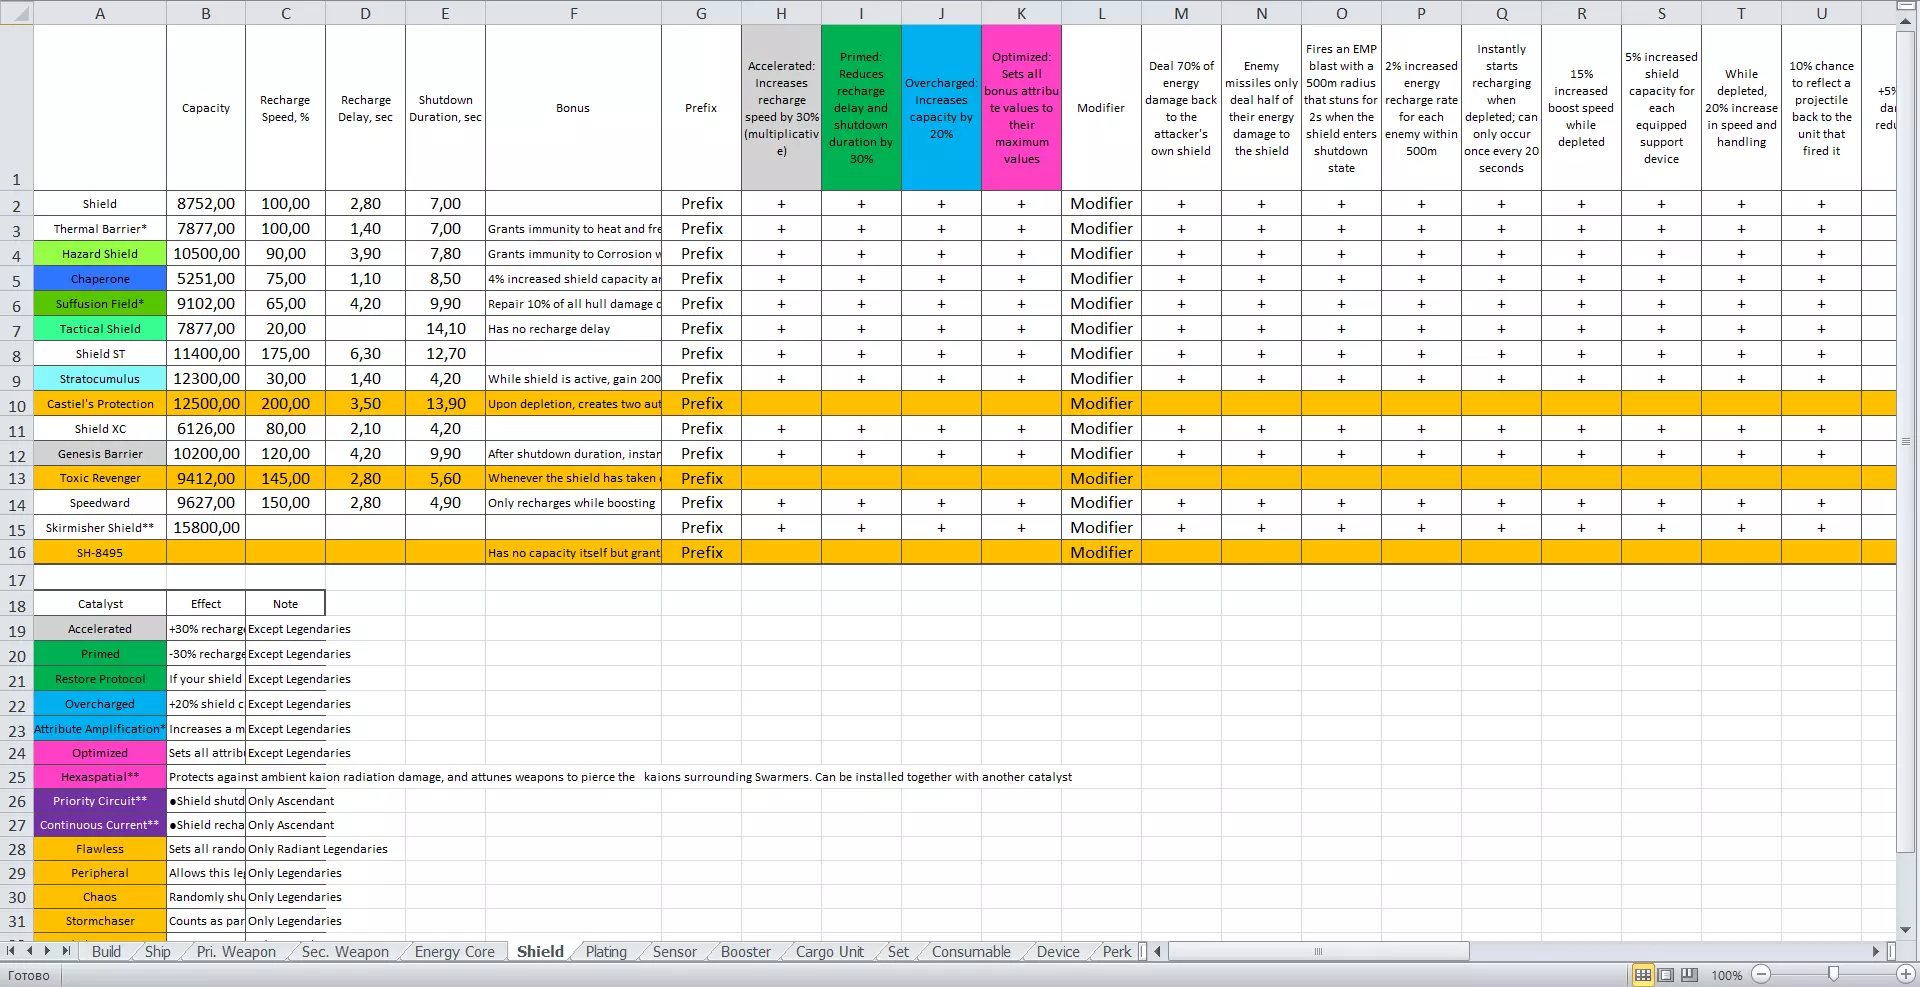Open the Cargo Unit sheet tab
Screen dimensions: 1920x987
tap(830, 952)
